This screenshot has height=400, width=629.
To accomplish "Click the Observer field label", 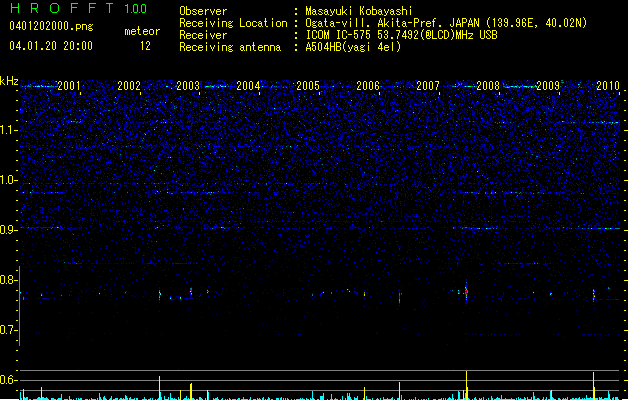I will [203, 11].
